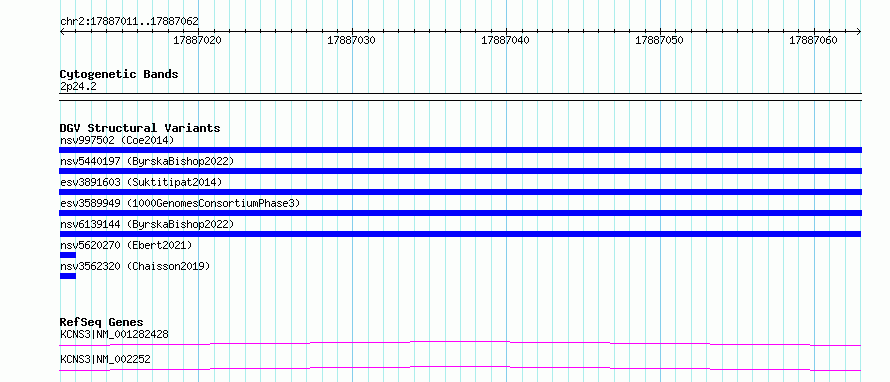Click the blue bar under nsv5440197
The height and width of the screenshot is (382, 890).
point(460,171)
